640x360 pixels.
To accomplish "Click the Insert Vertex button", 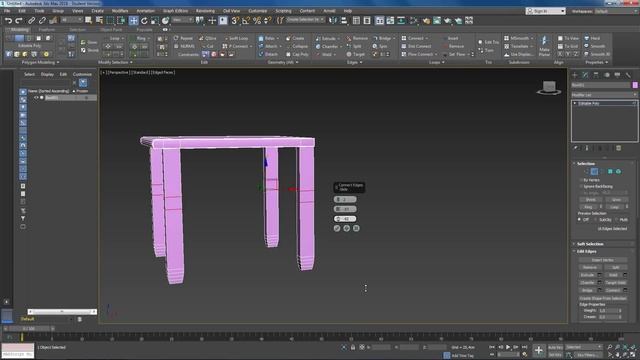I will [x=602, y=260].
